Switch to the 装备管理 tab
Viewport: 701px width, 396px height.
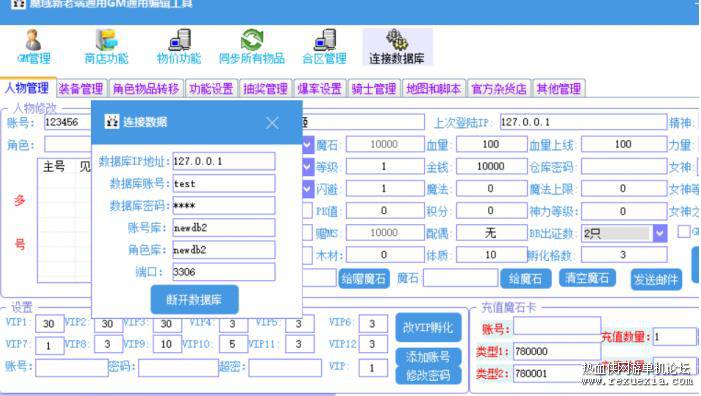81,88
